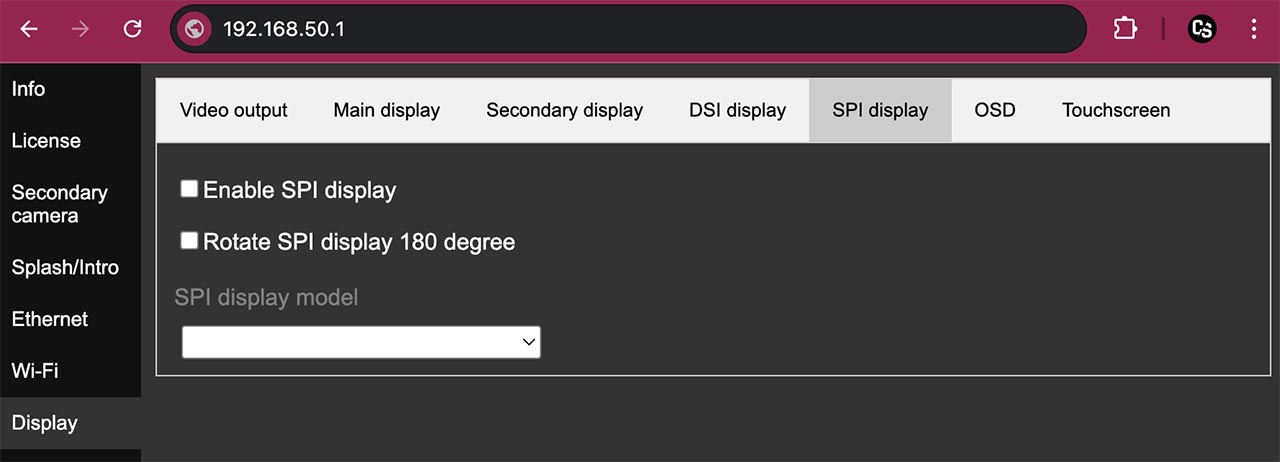This screenshot has width=1280, height=462.
Task: Open the Secondary display tab
Action: pyautogui.click(x=565, y=110)
